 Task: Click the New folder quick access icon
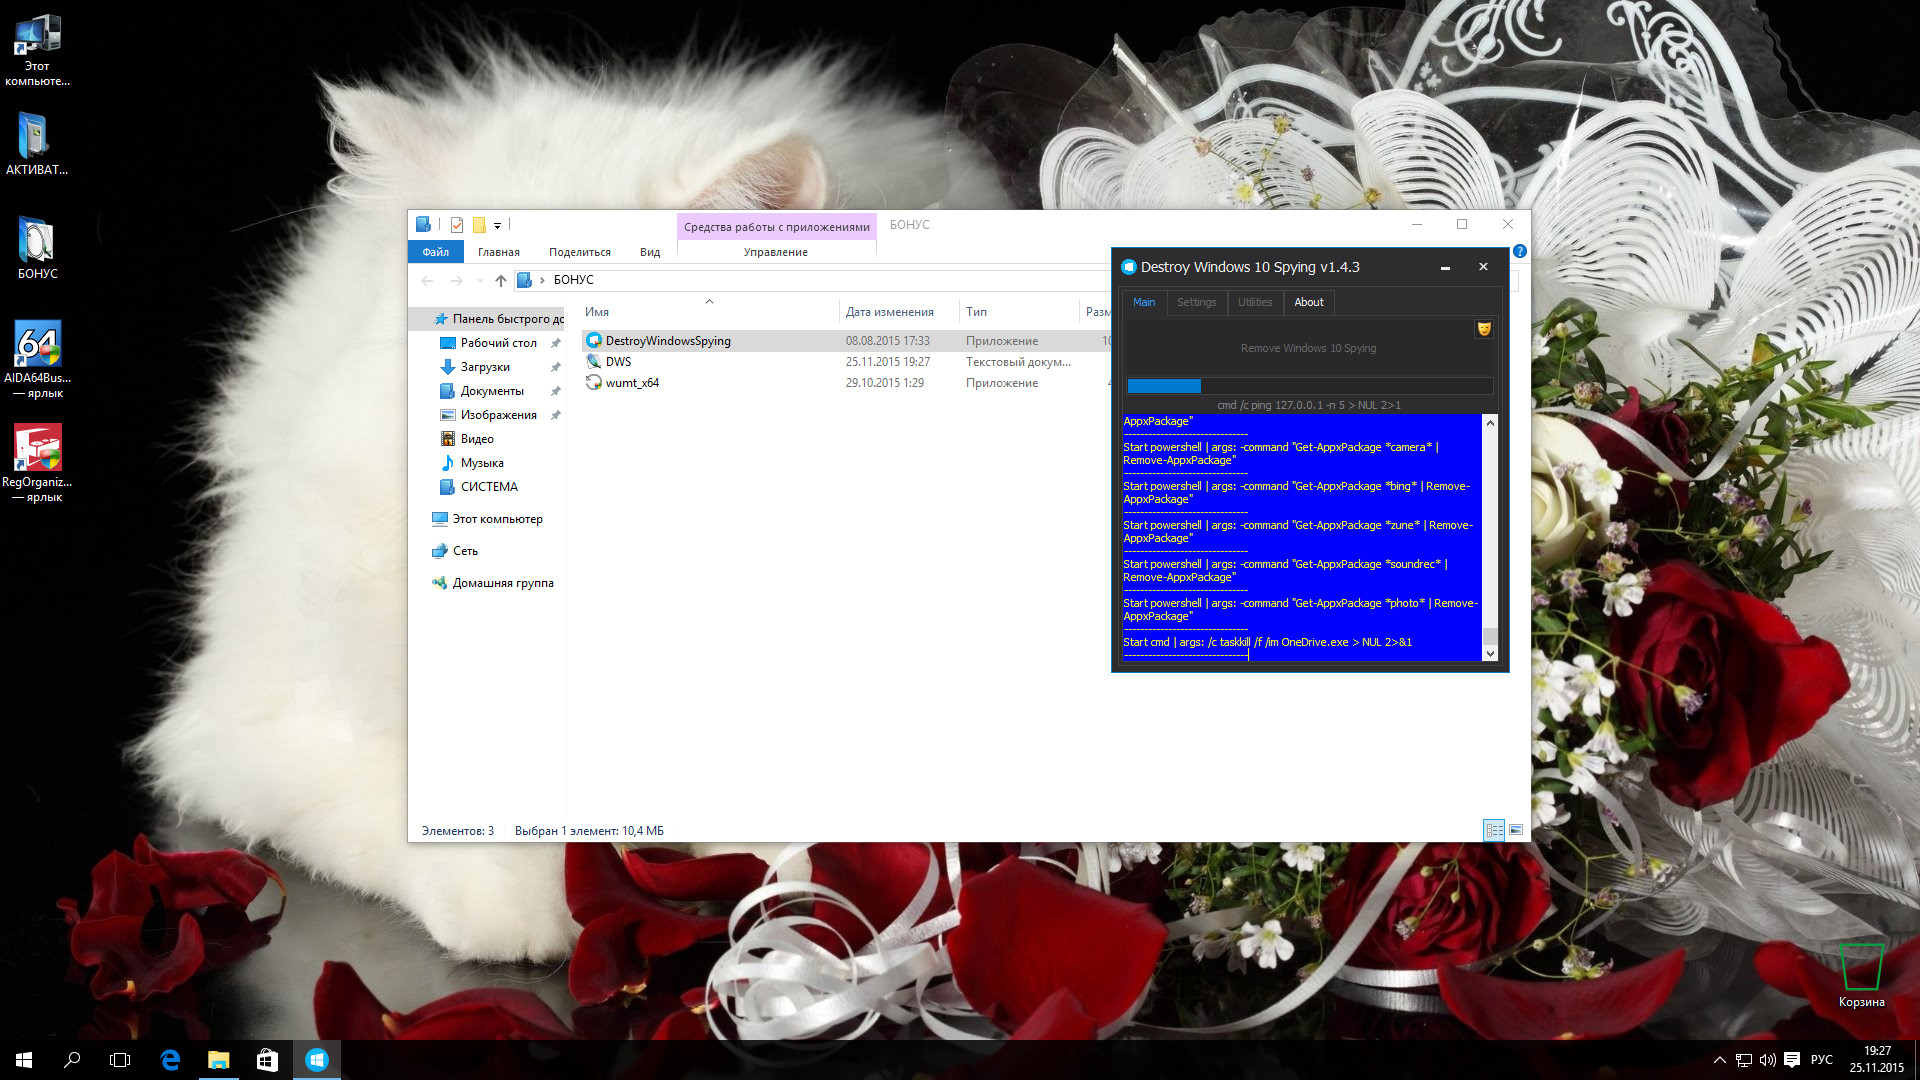point(479,225)
